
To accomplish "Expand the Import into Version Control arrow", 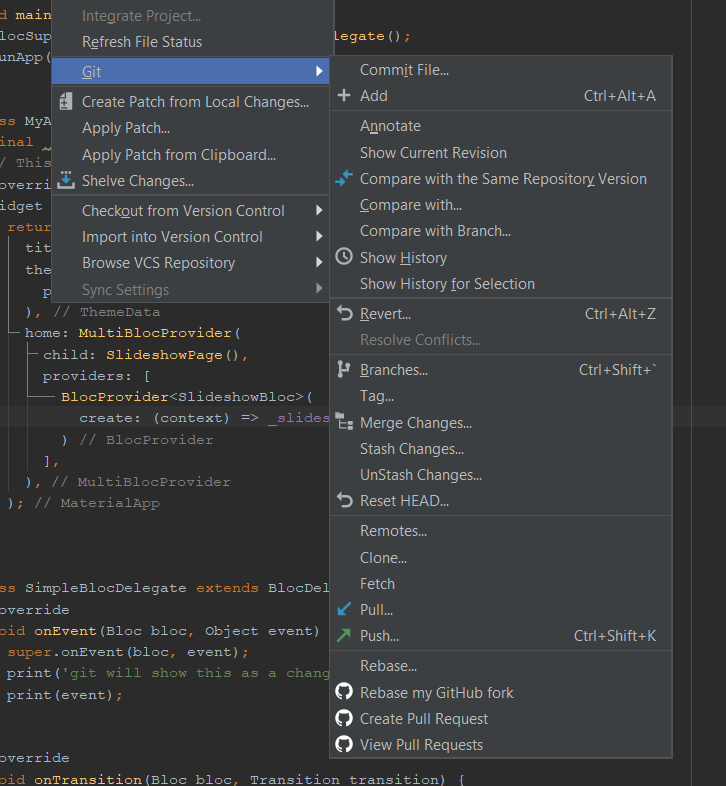I will tap(319, 237).
